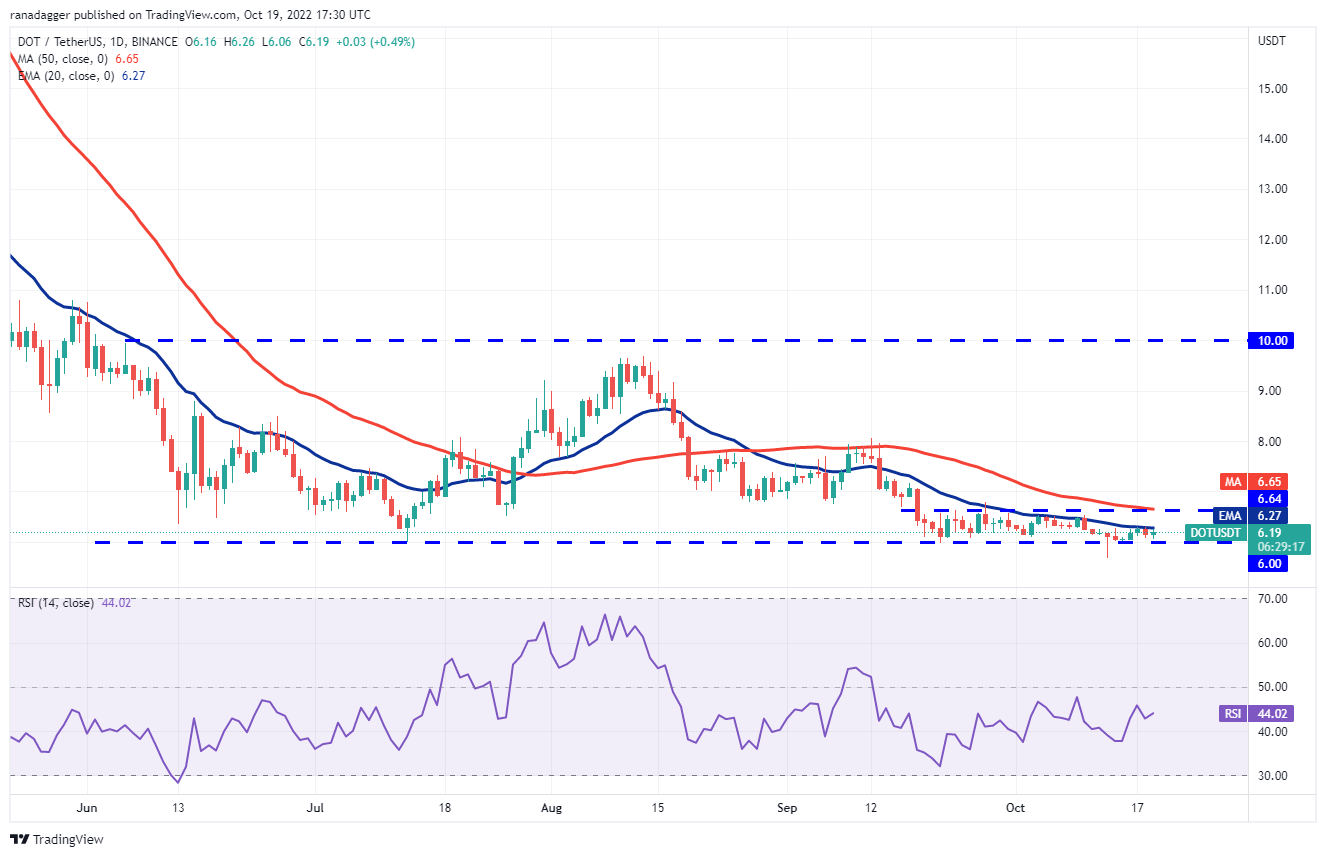Click the 15.00 level on the price axis

pyautogui.click(x=1271, y=88)
